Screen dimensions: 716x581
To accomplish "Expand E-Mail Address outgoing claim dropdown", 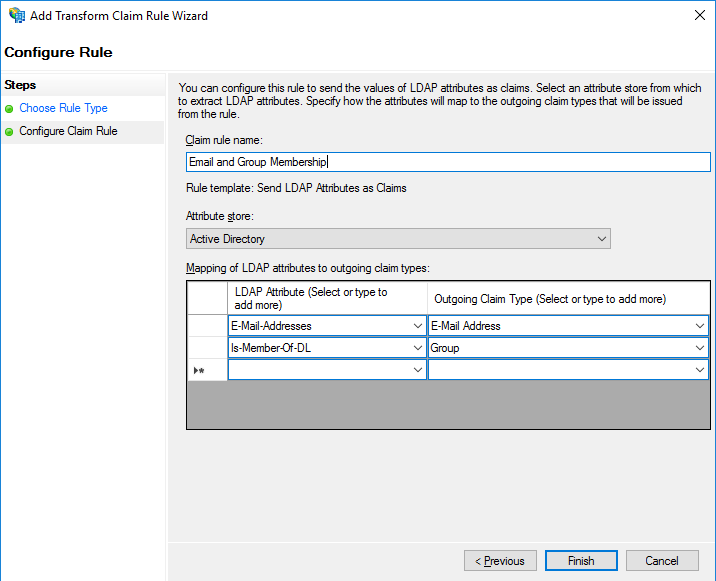I will coord(699,326).
